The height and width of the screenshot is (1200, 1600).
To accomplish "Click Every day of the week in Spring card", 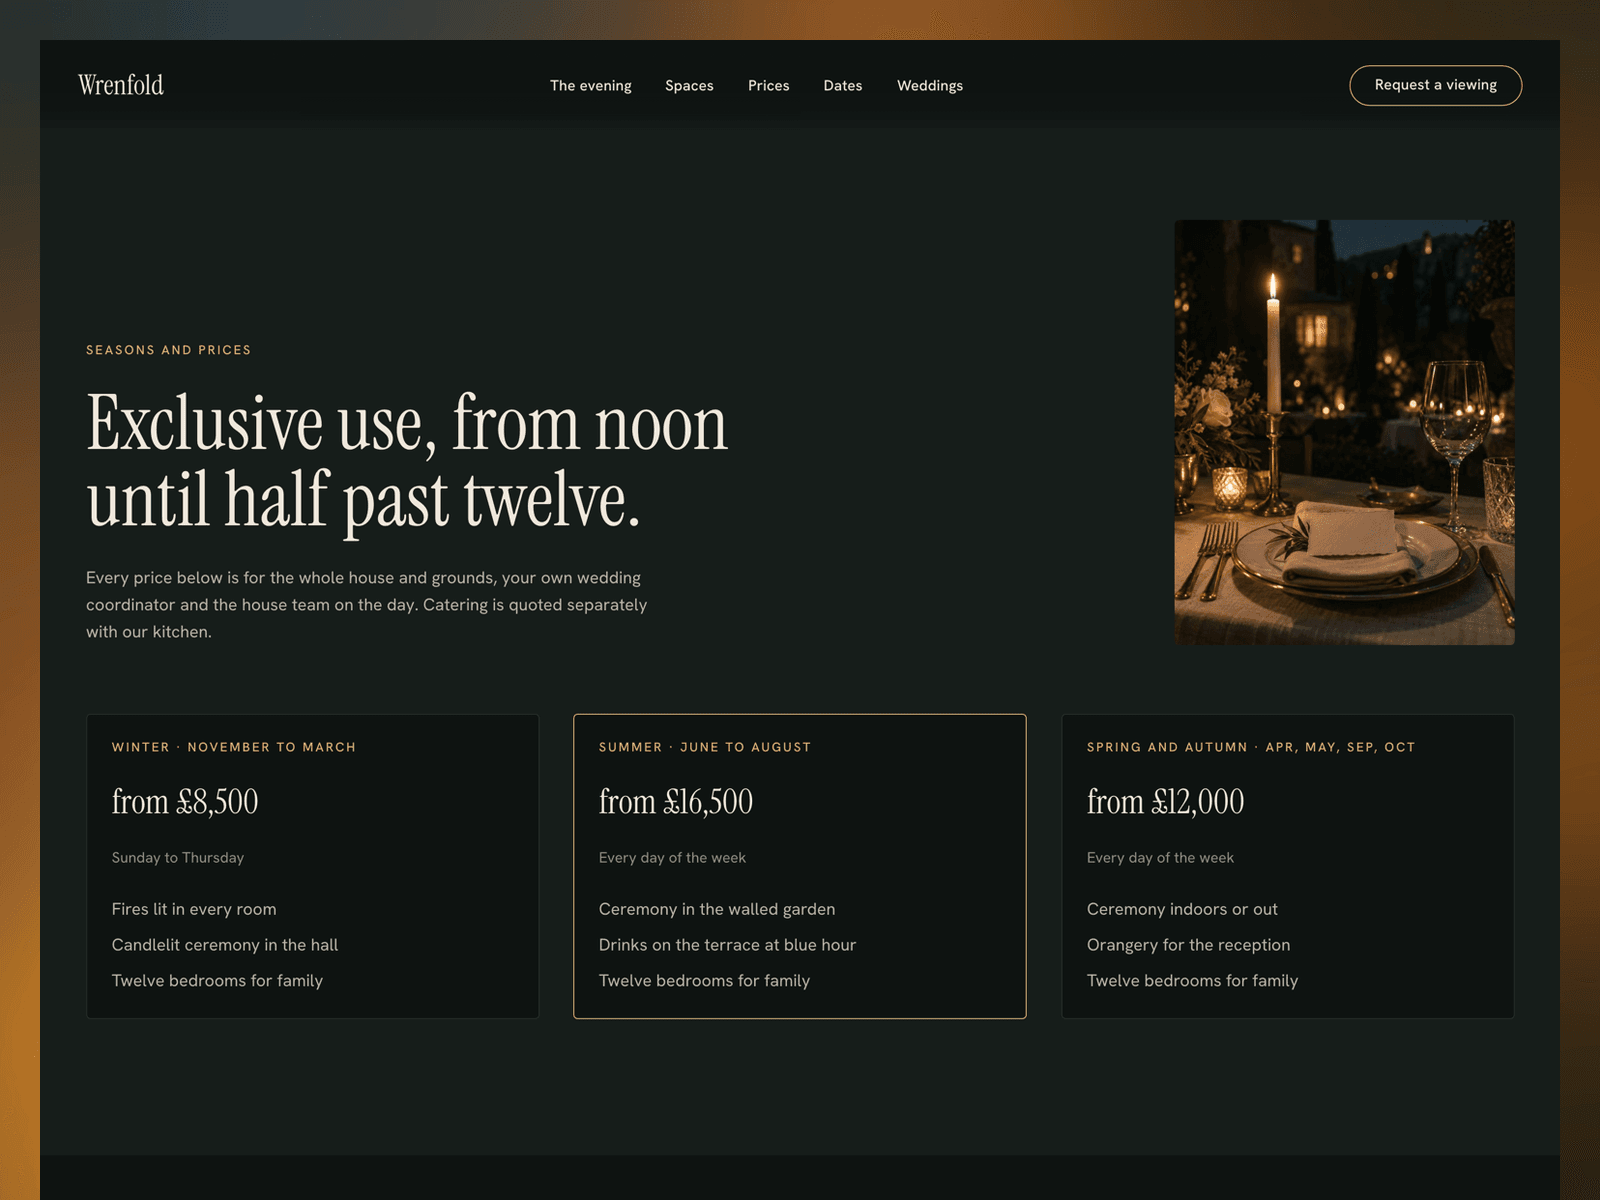I will (1160, 858).
